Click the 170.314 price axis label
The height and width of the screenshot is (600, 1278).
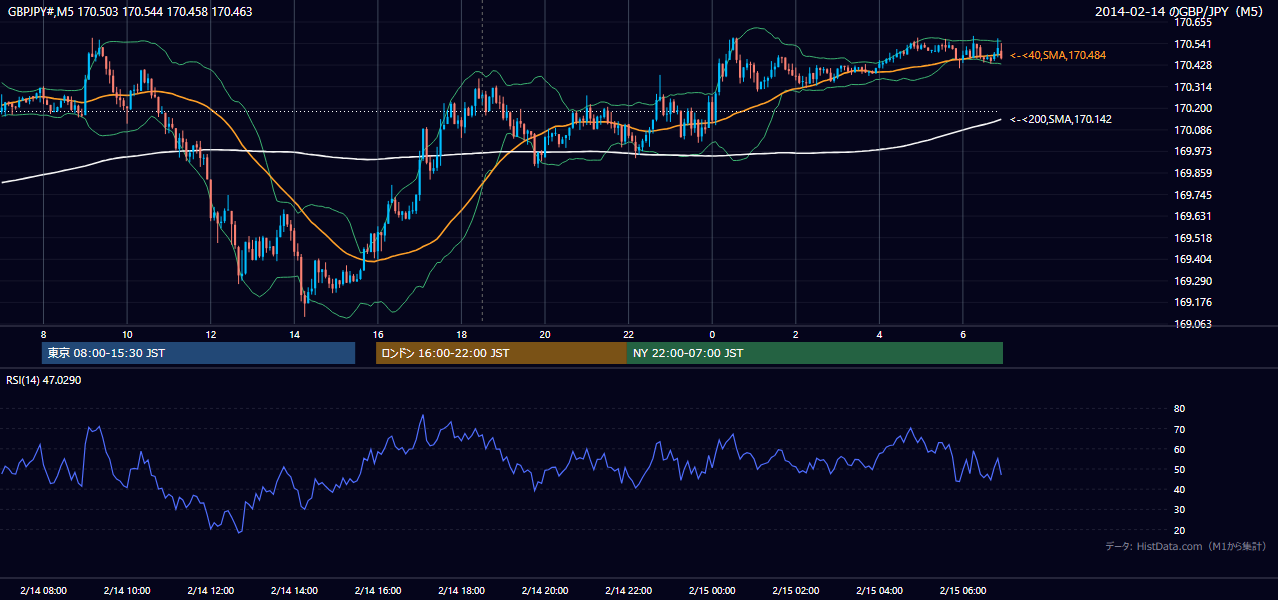[1193, 87]
